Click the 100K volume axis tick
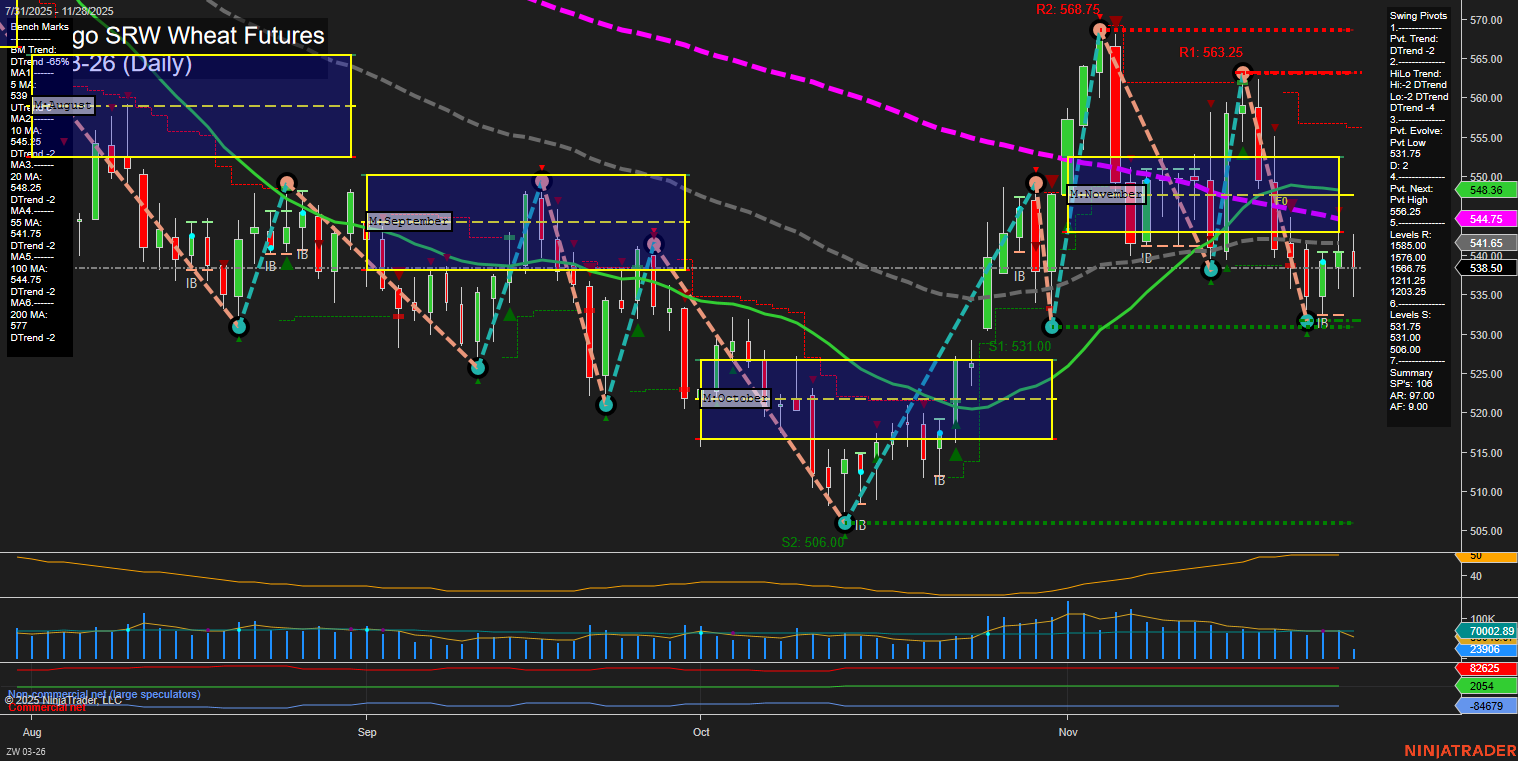The height and width of the screenshot is (761, 1518). (x=1482, y=620)
